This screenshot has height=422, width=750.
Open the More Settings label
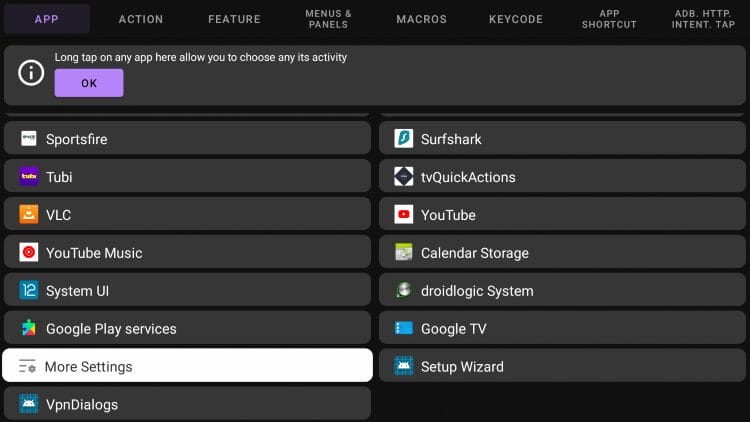pyautogui.click(x=88, y=366)
